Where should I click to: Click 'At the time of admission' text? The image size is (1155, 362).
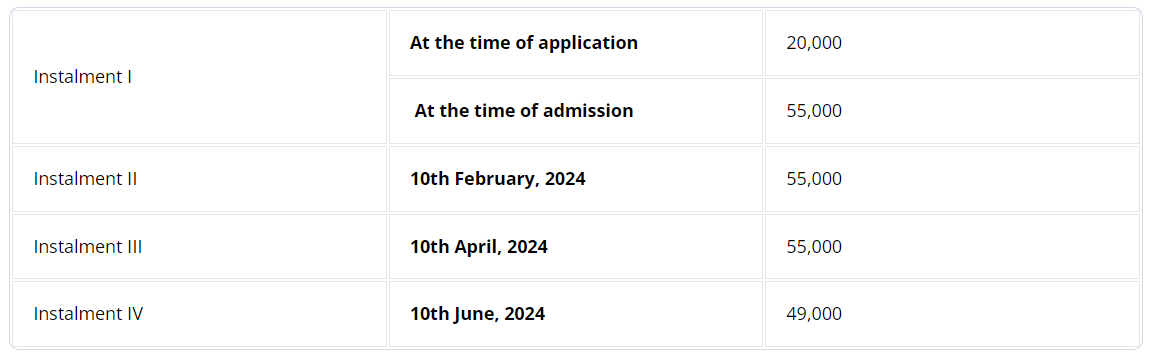524,111
